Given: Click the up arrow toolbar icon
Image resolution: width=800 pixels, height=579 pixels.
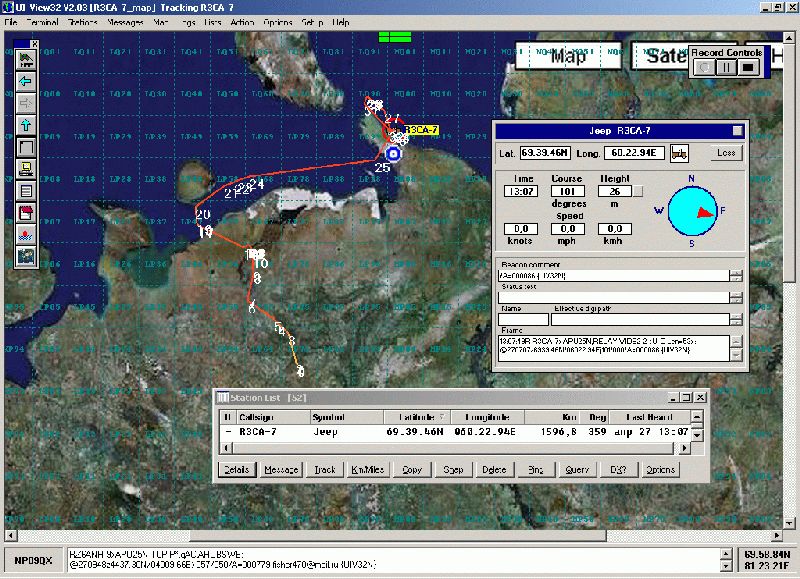Looking at the screenshot, I should click(x=26, y=125).
